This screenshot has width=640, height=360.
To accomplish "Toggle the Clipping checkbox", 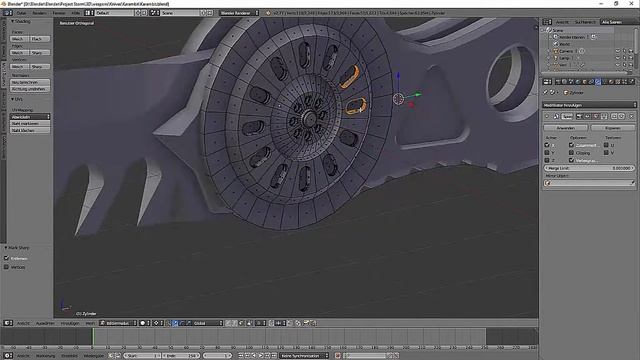I will tap(571, 153).
